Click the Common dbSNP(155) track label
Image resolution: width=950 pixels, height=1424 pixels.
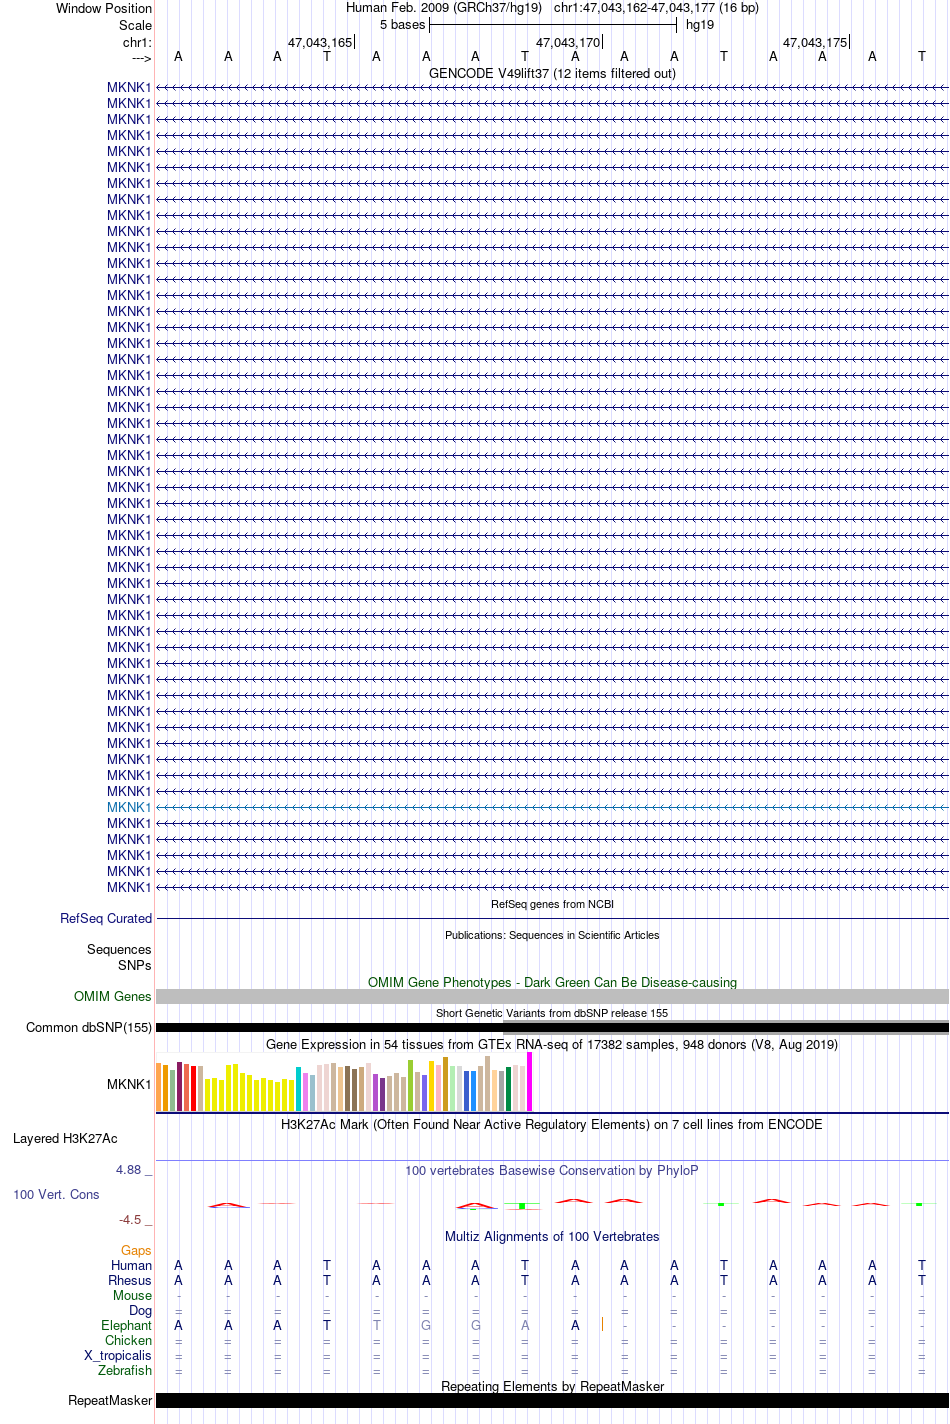point(89,1027)
